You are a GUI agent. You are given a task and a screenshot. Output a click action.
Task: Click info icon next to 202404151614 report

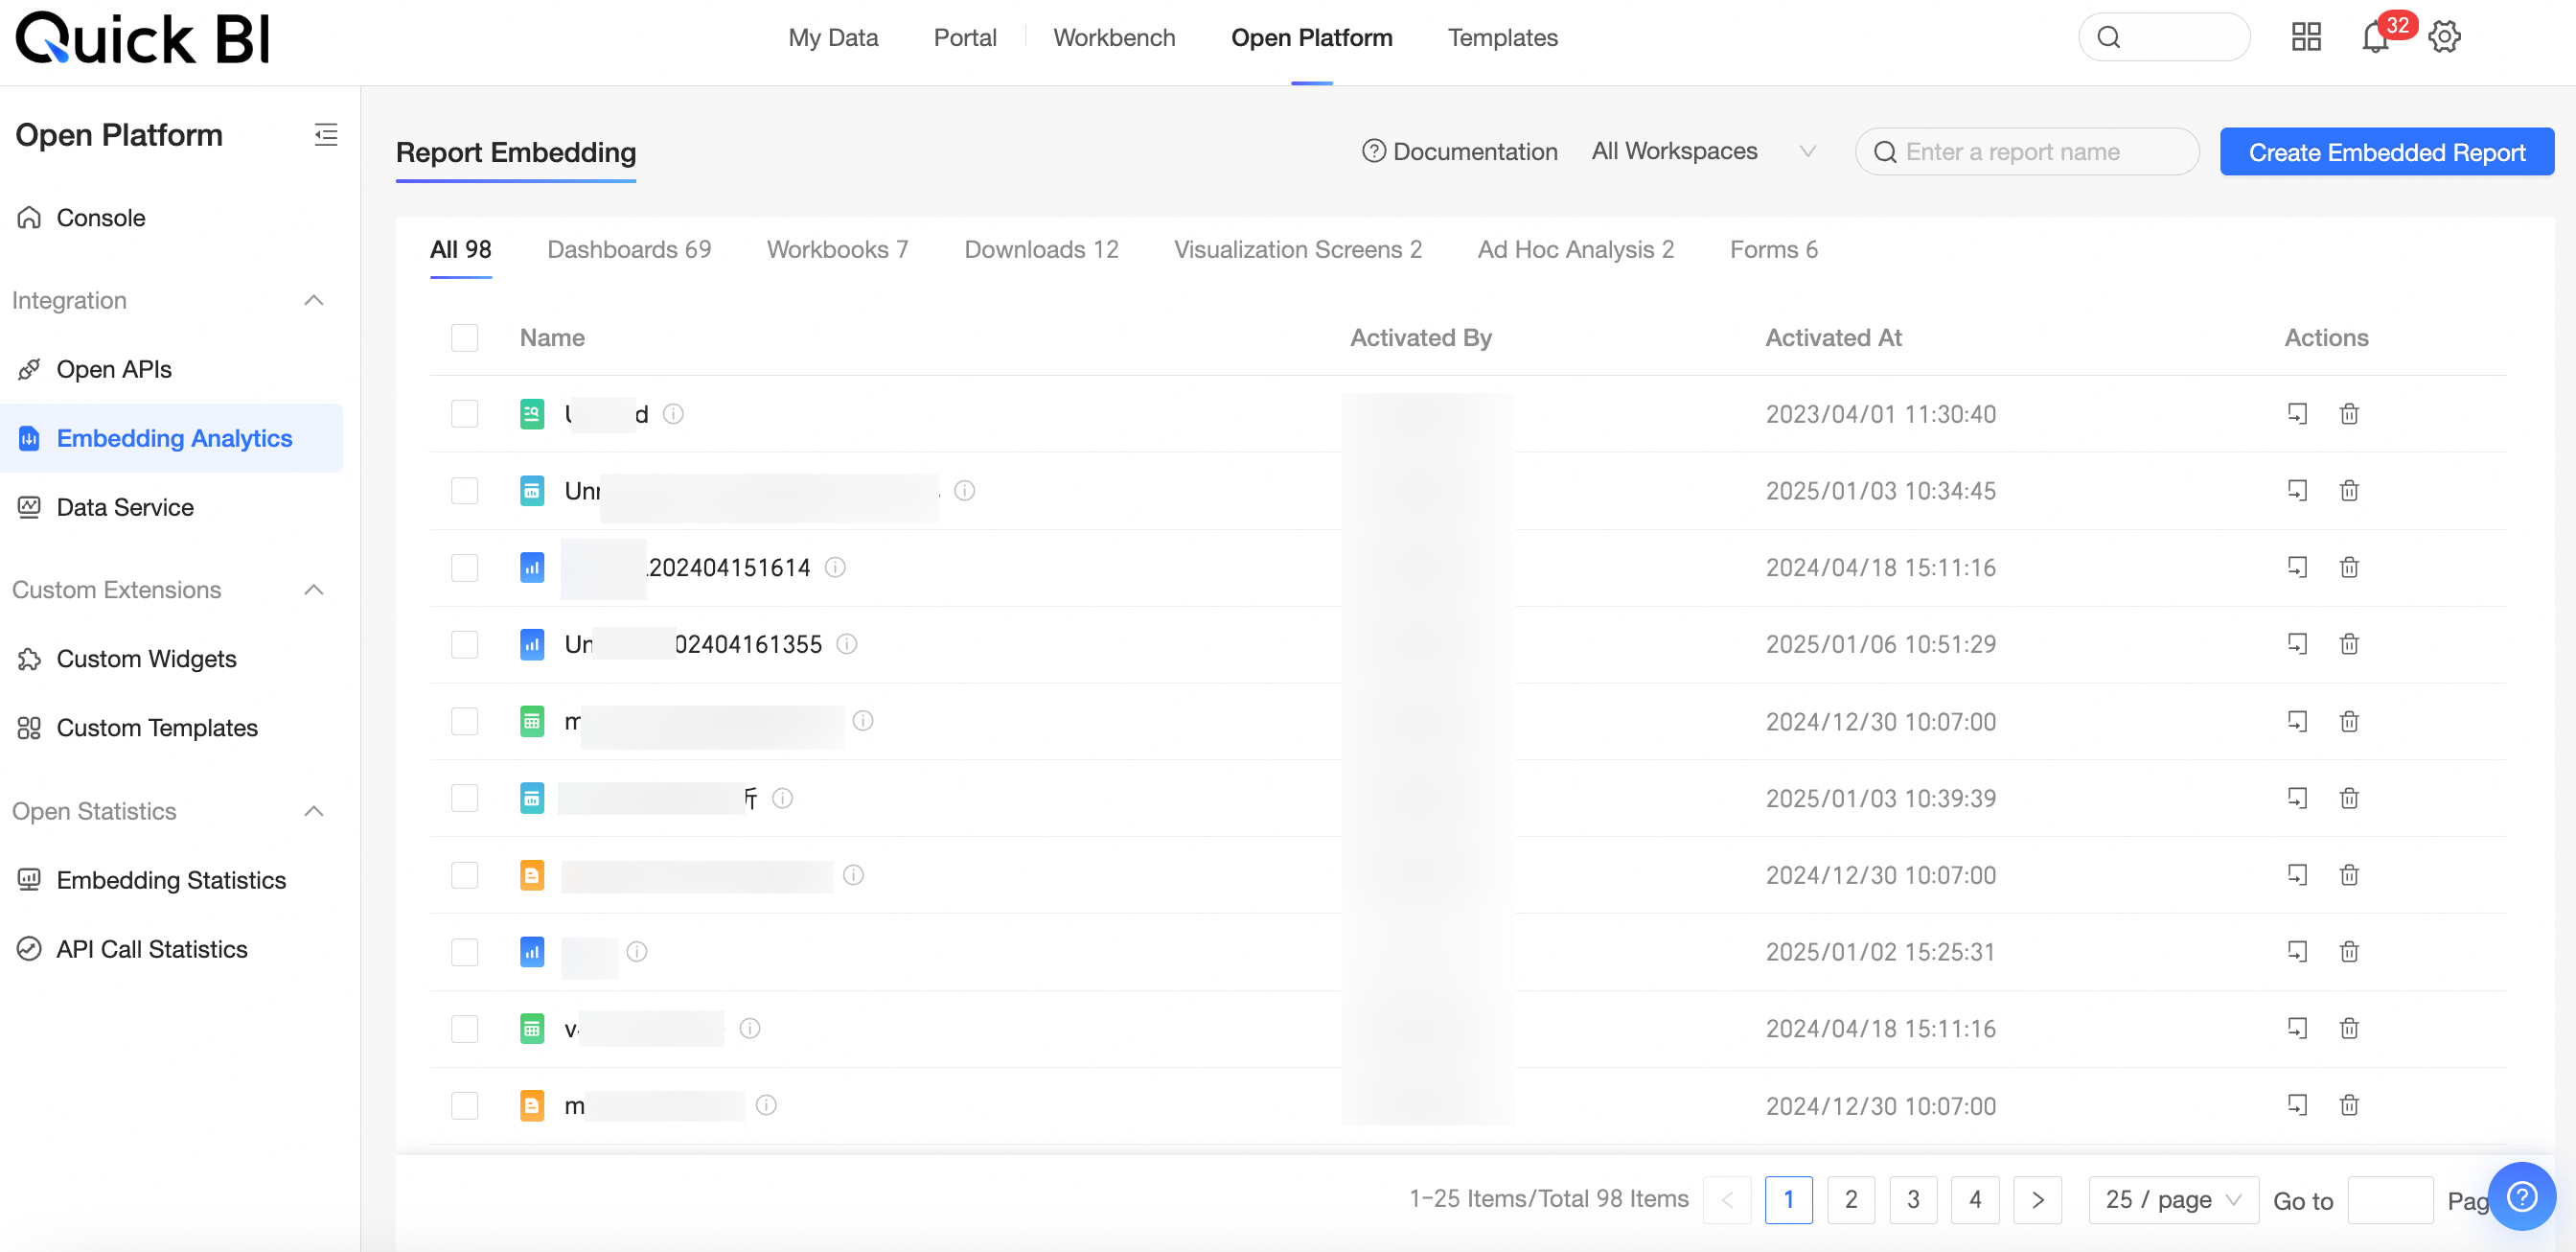pos(835,568)
